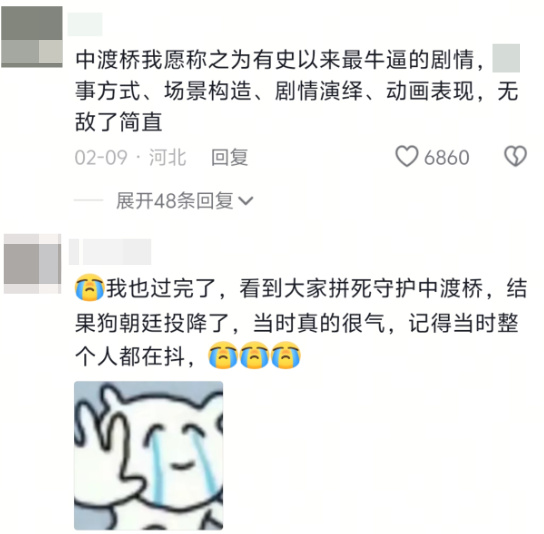This screenshot has width=544, height=534.
Task: Click the chevron next to 展开48条回复
Action: point(246,201)
